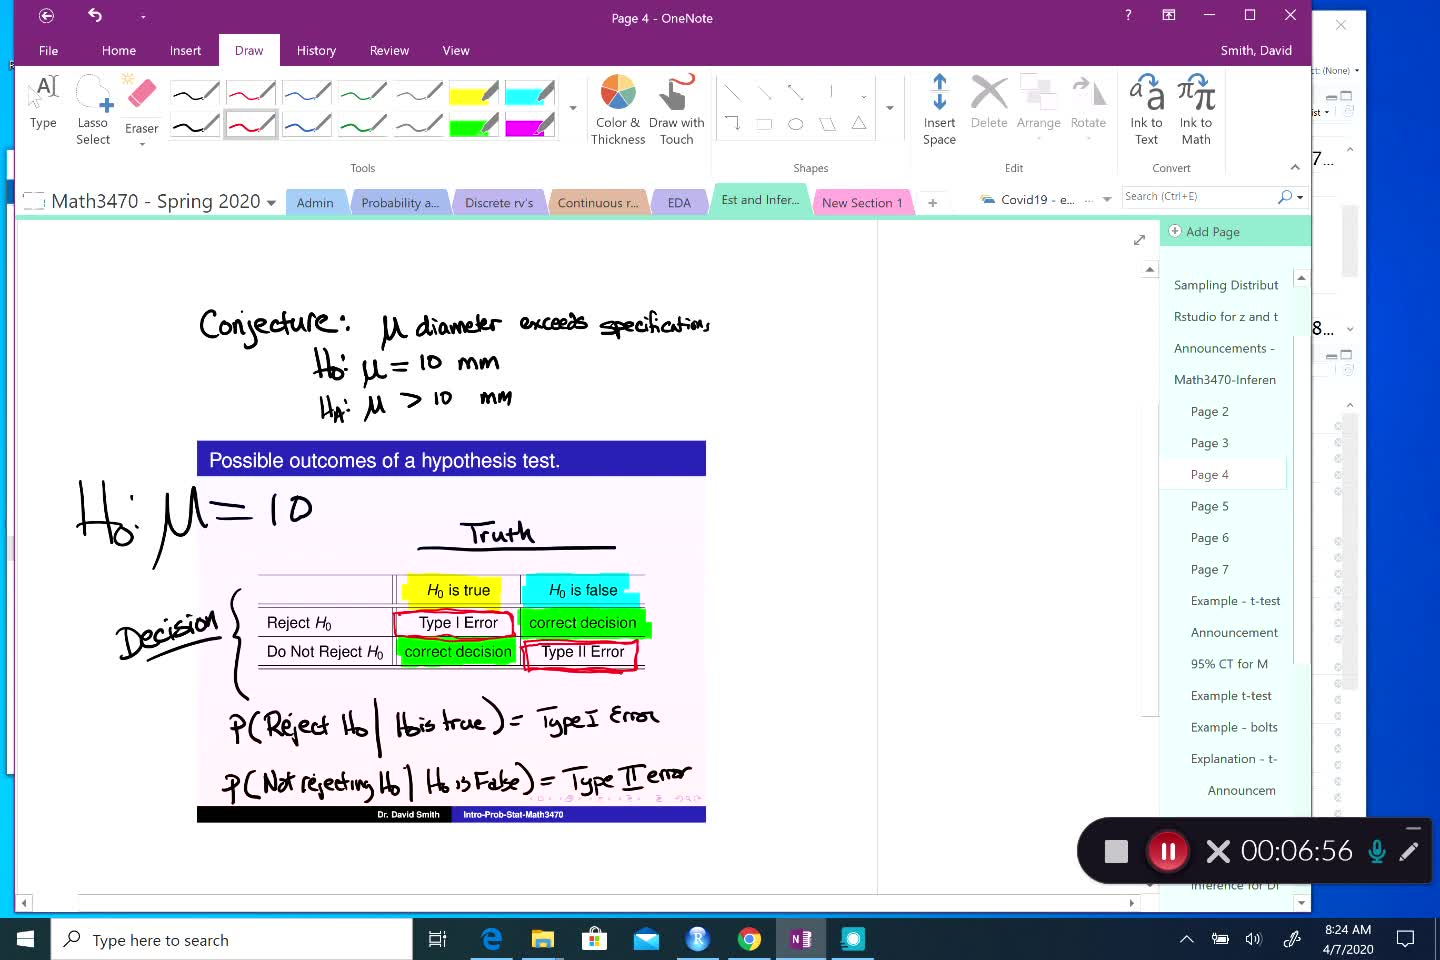Open the Eraser options dropdown arrow
The image size is (1440, 960).
pos(142,144)
